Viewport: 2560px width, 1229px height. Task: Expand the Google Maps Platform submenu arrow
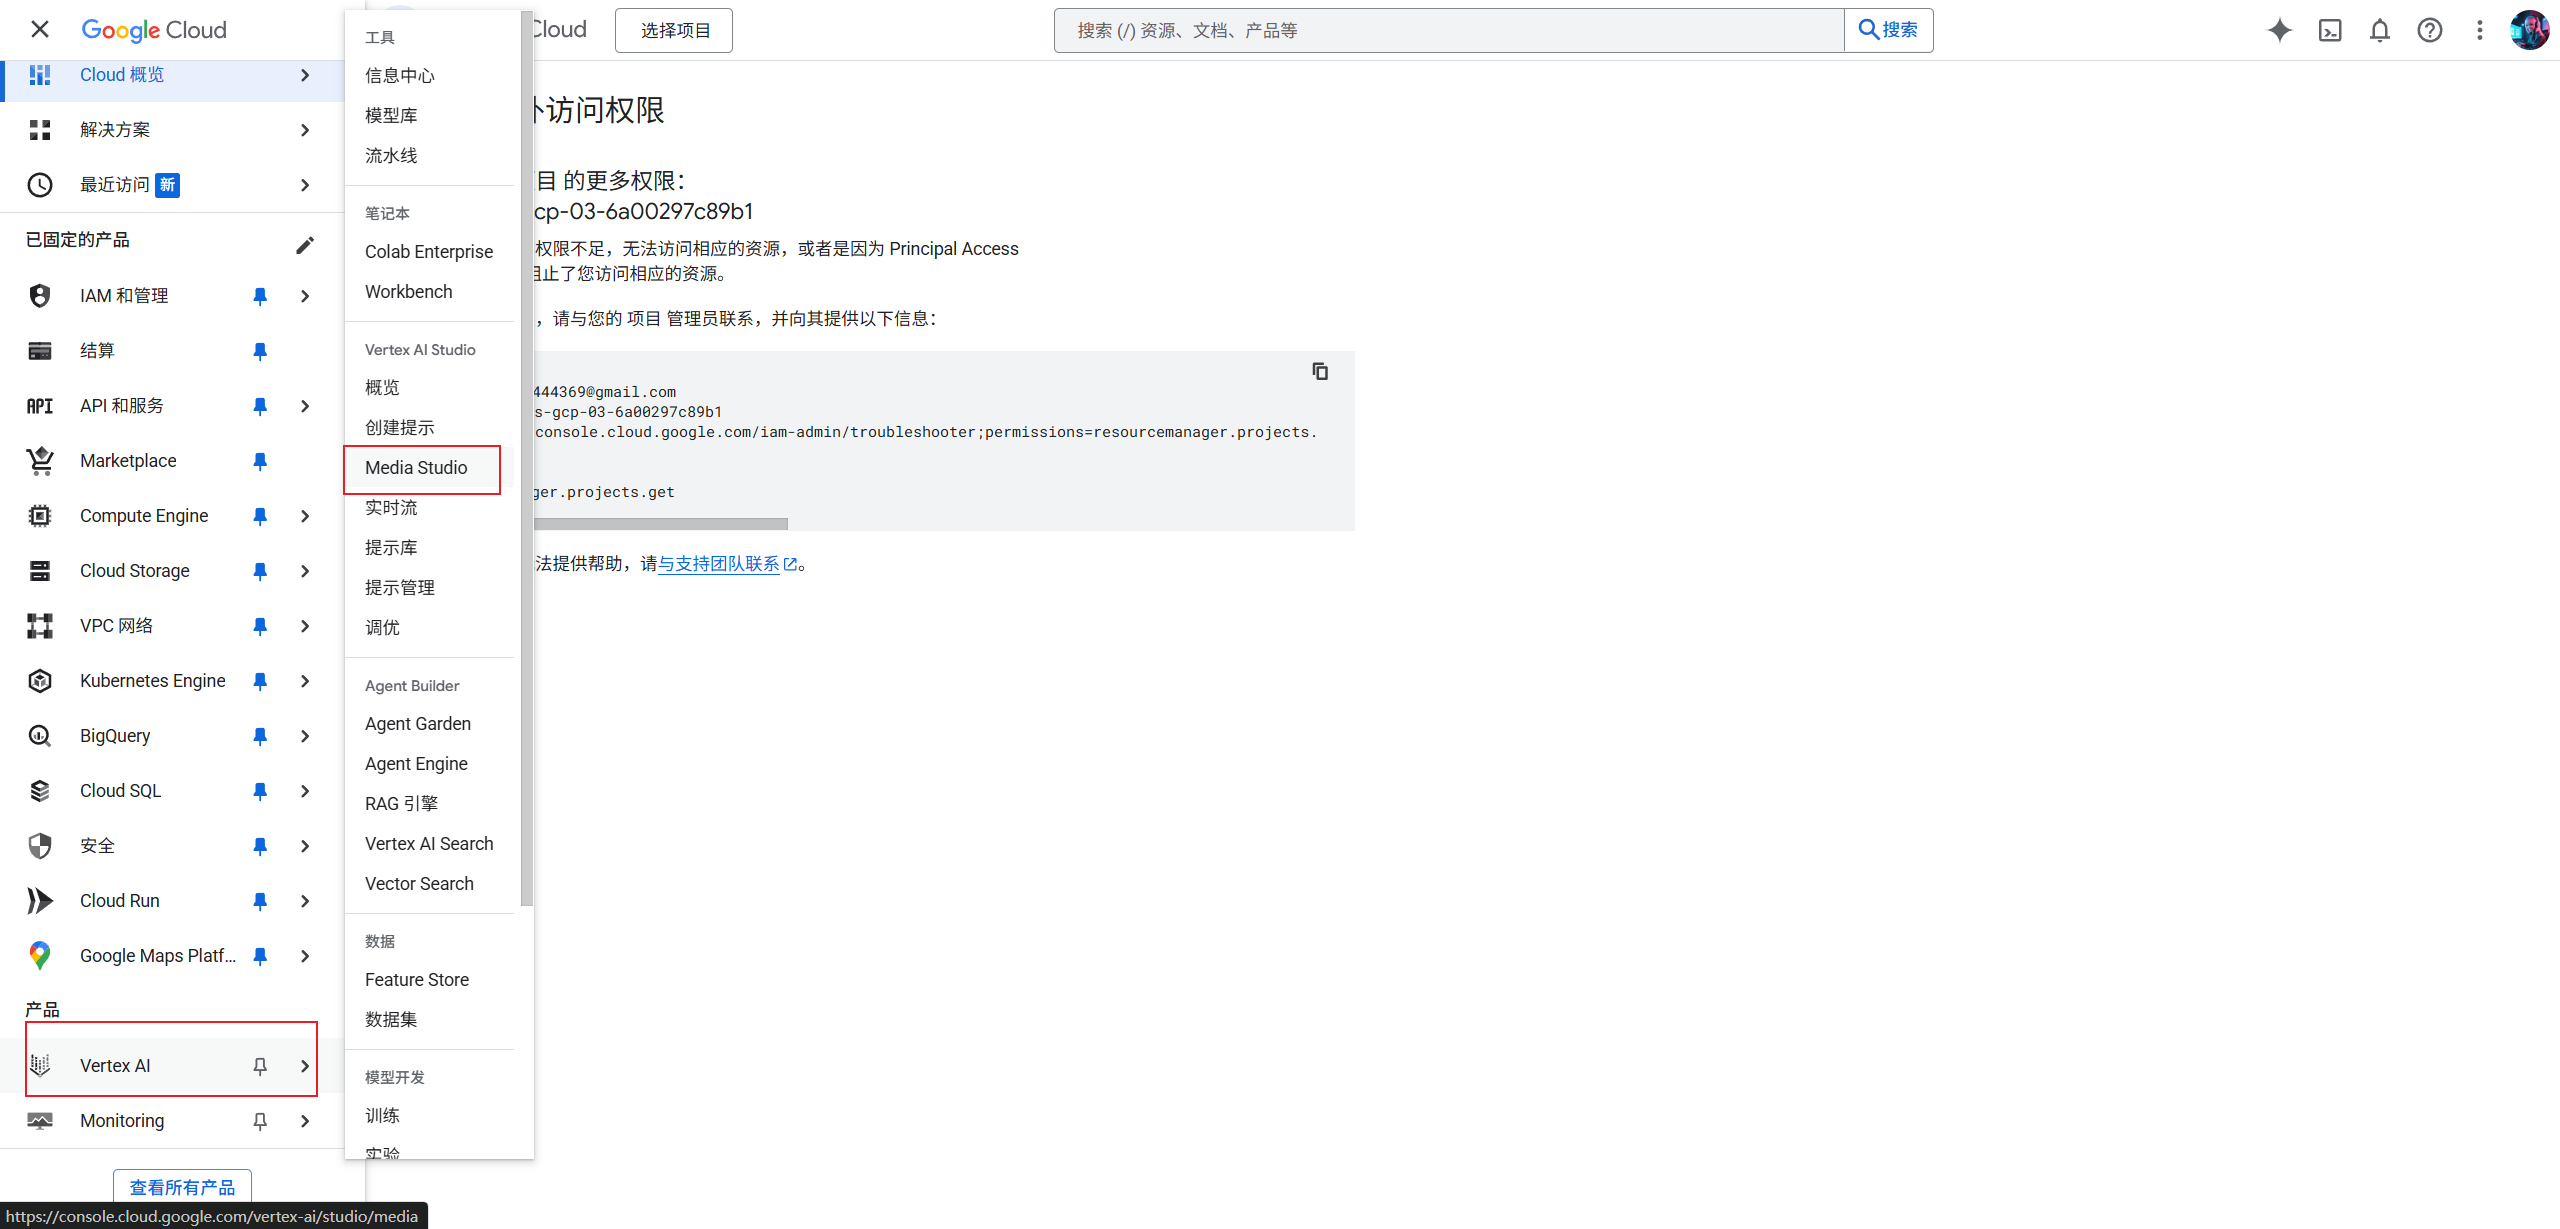coord(305,956)
